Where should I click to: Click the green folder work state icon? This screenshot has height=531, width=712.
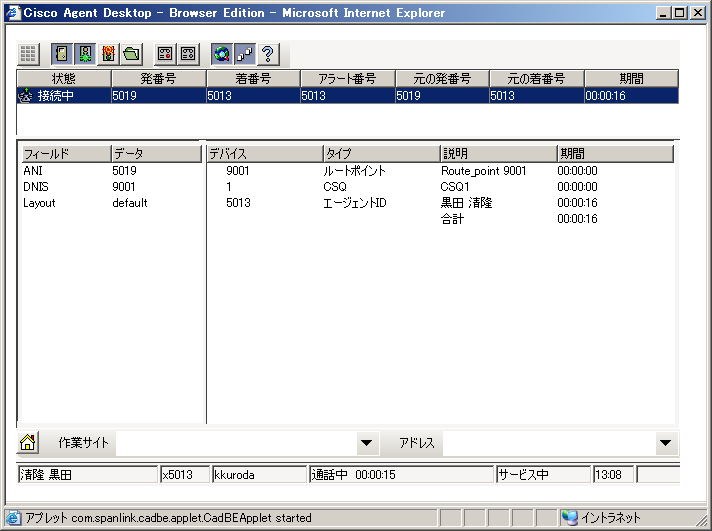[131, 54]
